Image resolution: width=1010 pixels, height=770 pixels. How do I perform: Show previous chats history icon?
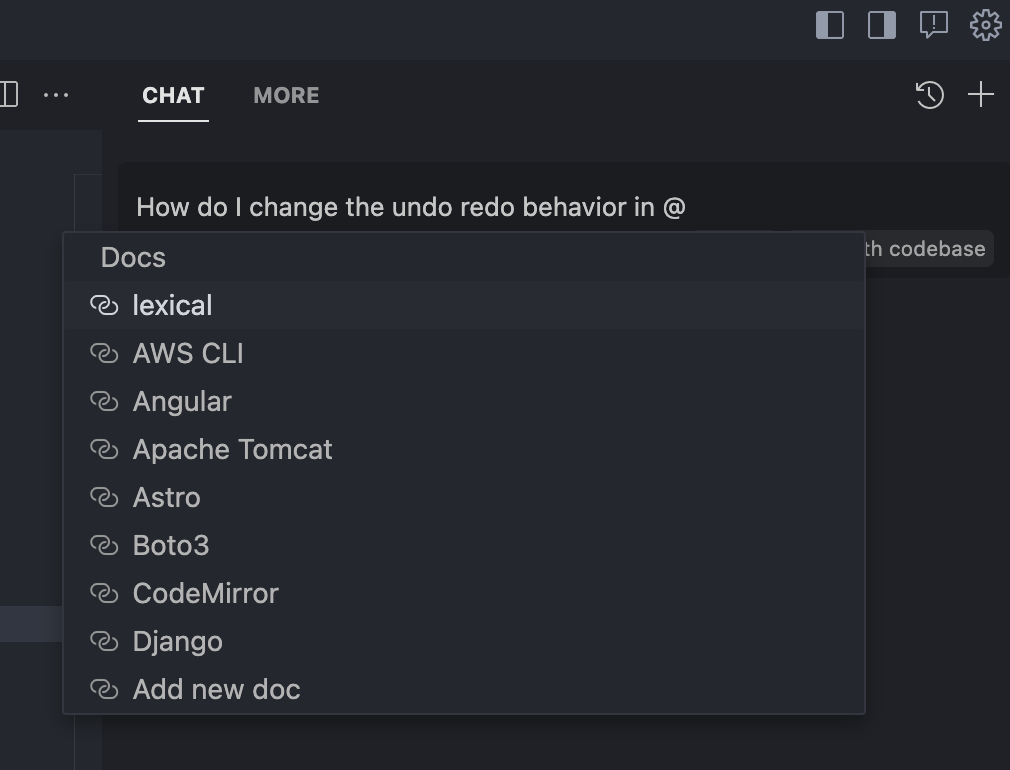click(929, 95)
